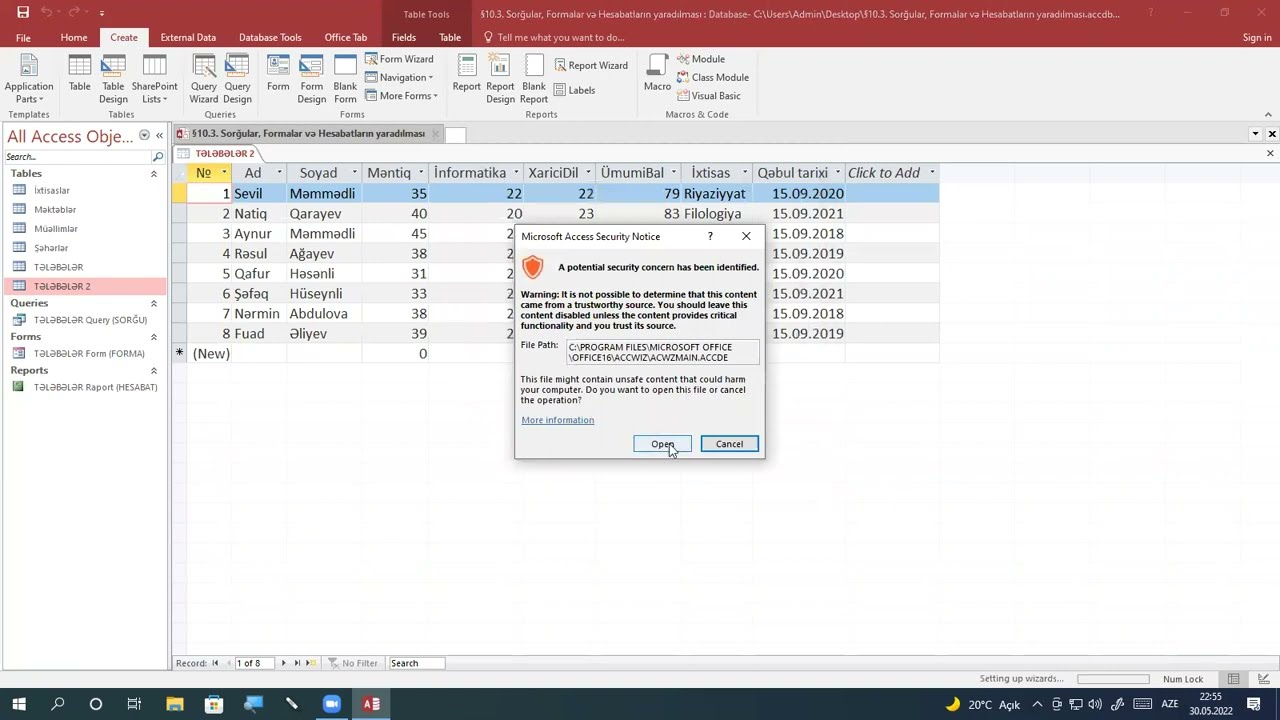Click record navigator Search field
This screenshot has height=720, width=1280.
(x=418, y=663)
